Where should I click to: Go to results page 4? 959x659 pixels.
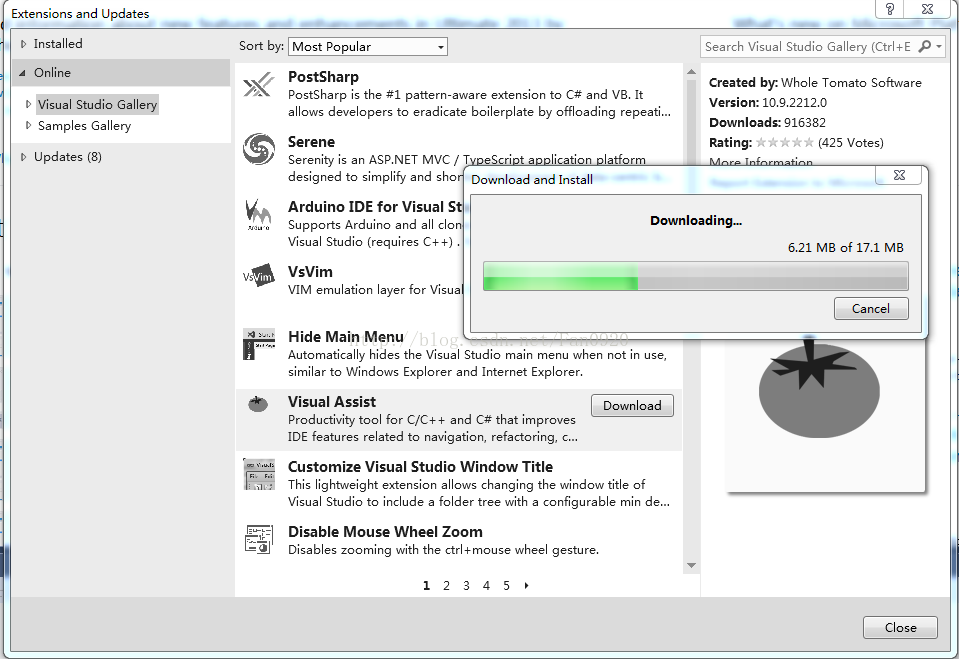tap(486, 586)
